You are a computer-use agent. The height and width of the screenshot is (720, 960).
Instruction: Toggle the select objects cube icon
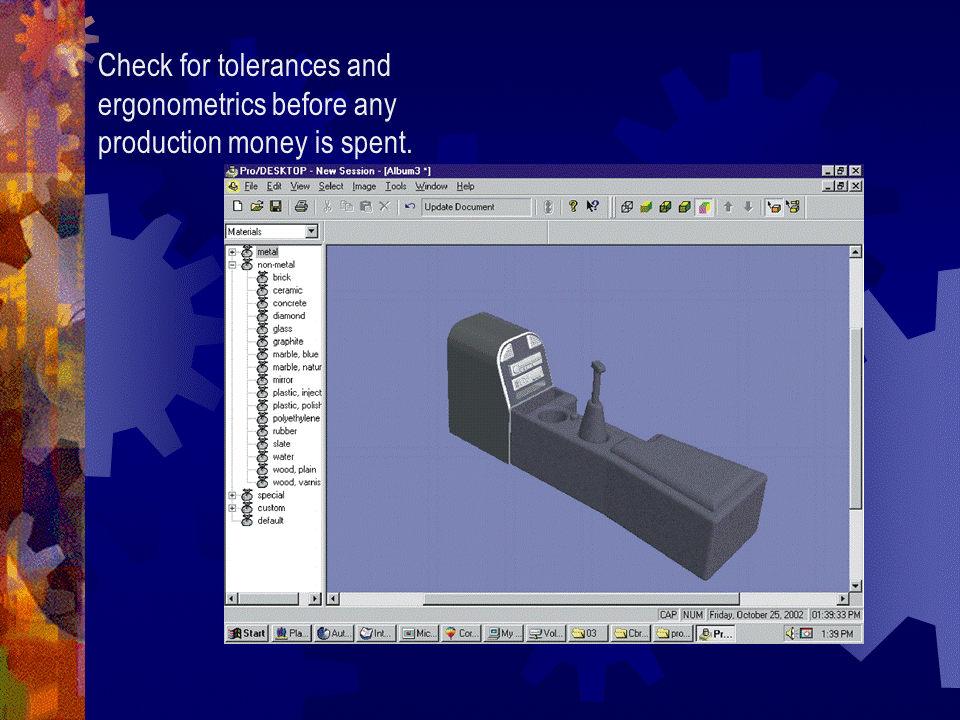click(773, 207)
